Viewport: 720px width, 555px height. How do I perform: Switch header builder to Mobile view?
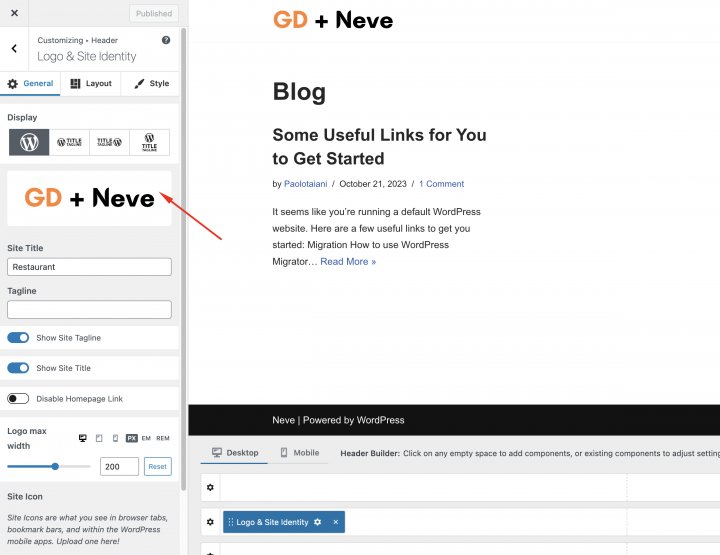coord(299,453)
